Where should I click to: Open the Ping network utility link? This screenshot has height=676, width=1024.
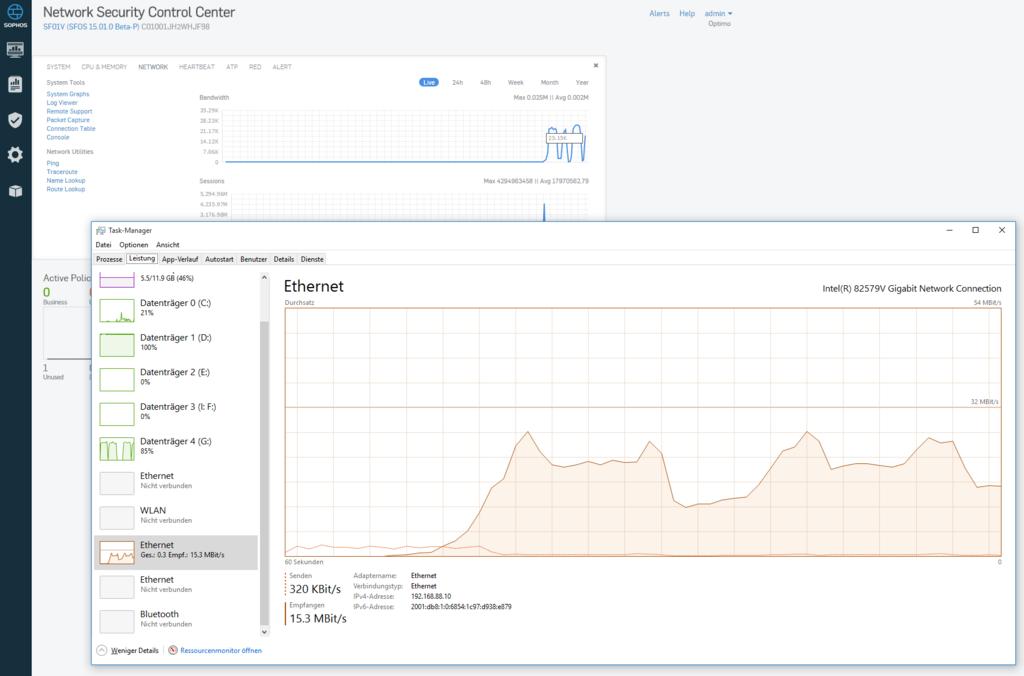[53, 163]
